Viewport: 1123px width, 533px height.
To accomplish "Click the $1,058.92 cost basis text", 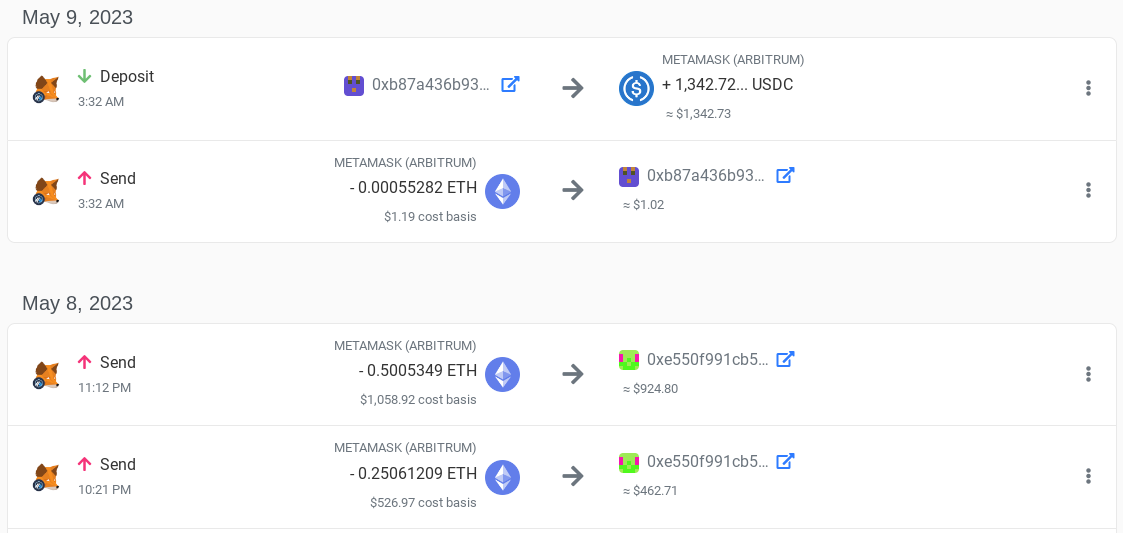I will tap(418, 400).
